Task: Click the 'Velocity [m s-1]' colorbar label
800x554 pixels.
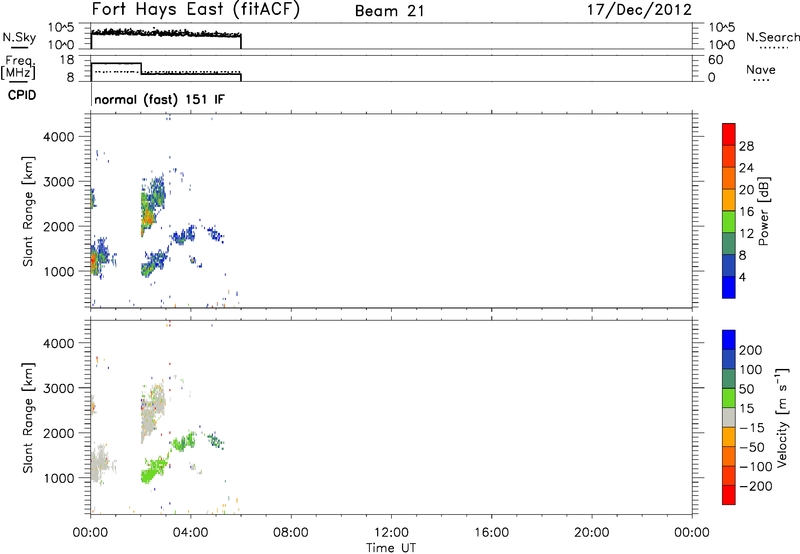Action: [782, 417]
